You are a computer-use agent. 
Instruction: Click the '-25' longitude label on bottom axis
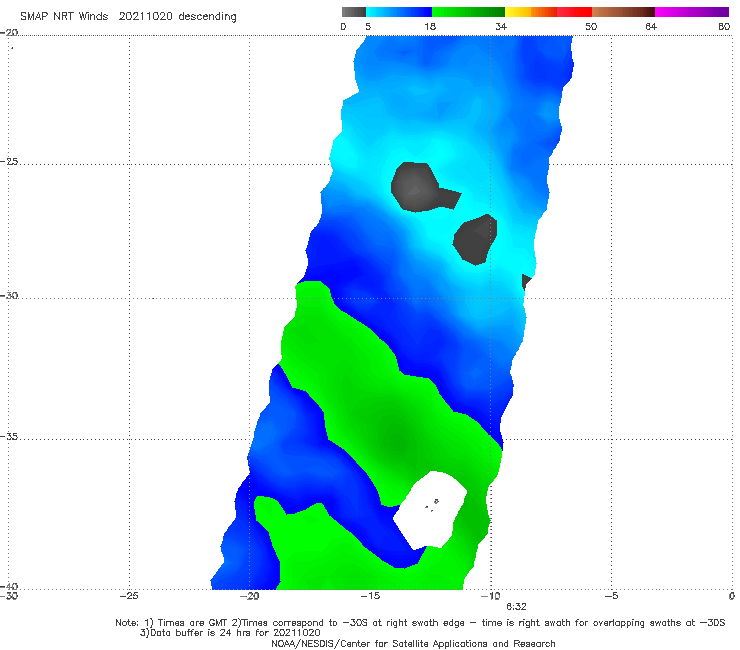(x=129, y=596)
